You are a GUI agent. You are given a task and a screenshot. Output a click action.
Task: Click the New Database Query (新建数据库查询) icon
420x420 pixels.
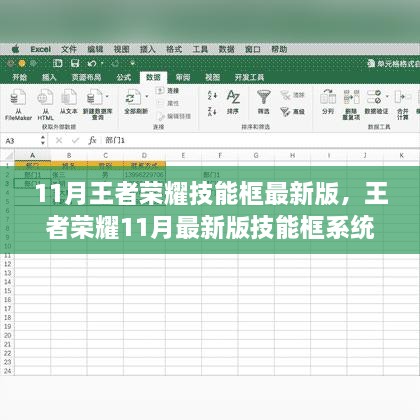pyautogui.click(x=95, y=97)
